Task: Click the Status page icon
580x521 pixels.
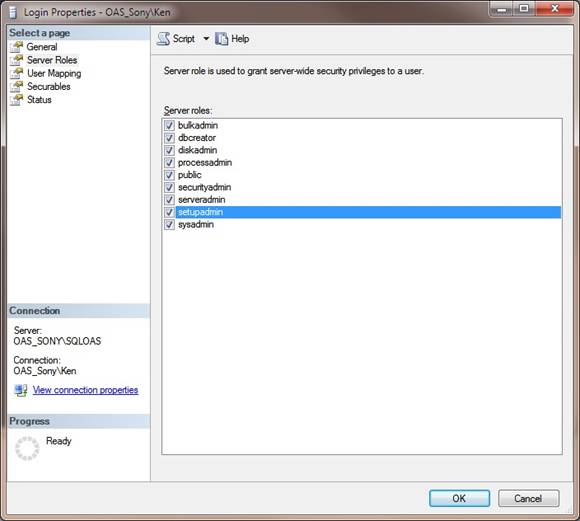Action: click(x=17, y=100)
